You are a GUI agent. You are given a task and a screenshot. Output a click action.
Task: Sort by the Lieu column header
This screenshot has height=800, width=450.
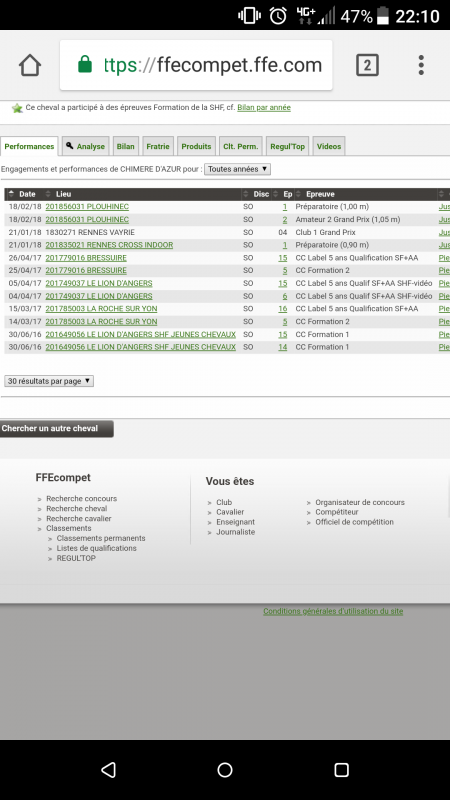(x=63, y=194)
